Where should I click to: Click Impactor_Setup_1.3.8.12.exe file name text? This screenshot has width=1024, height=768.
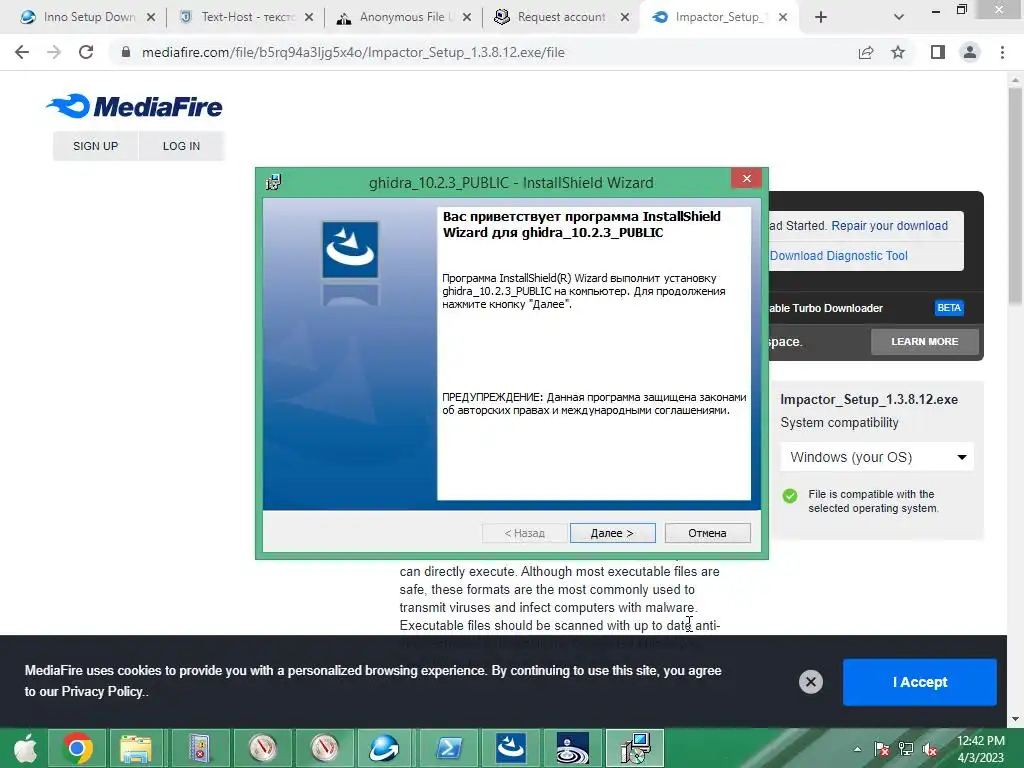click(x=869, y=399)
